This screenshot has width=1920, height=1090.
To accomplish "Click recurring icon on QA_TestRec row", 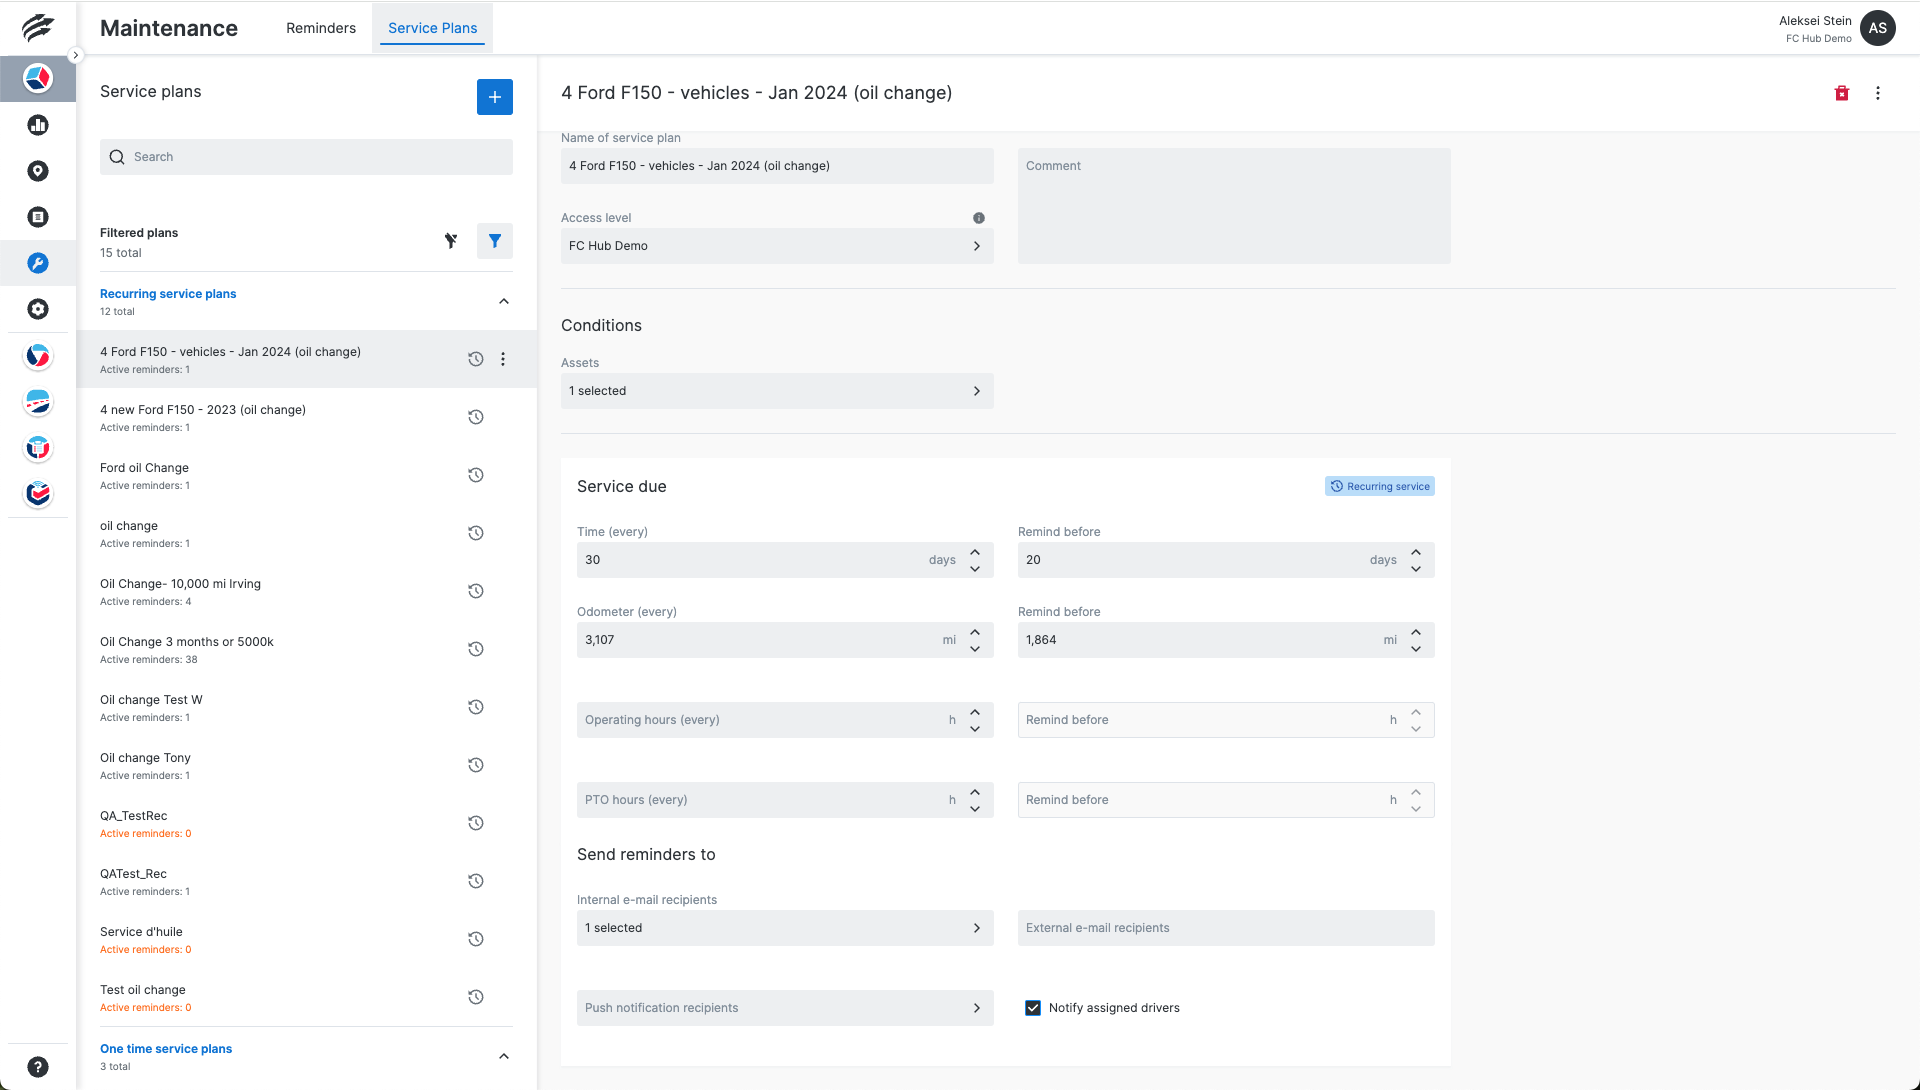I will coord(476,823).
